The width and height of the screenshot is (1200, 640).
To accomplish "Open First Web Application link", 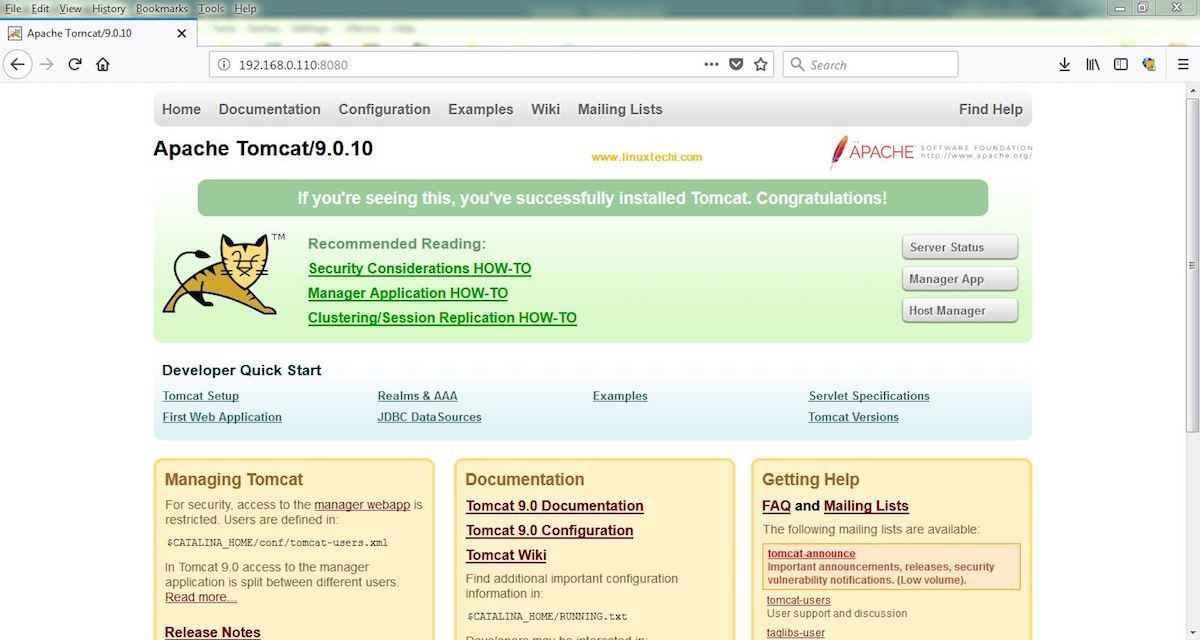I will point(222,417).
